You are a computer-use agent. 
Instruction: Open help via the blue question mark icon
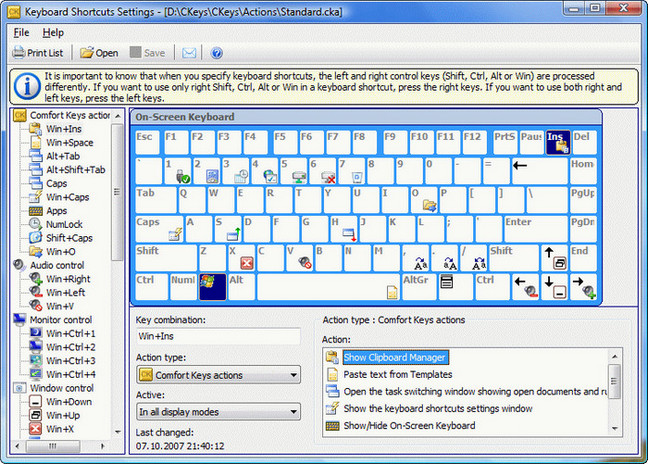pos(216,53)
